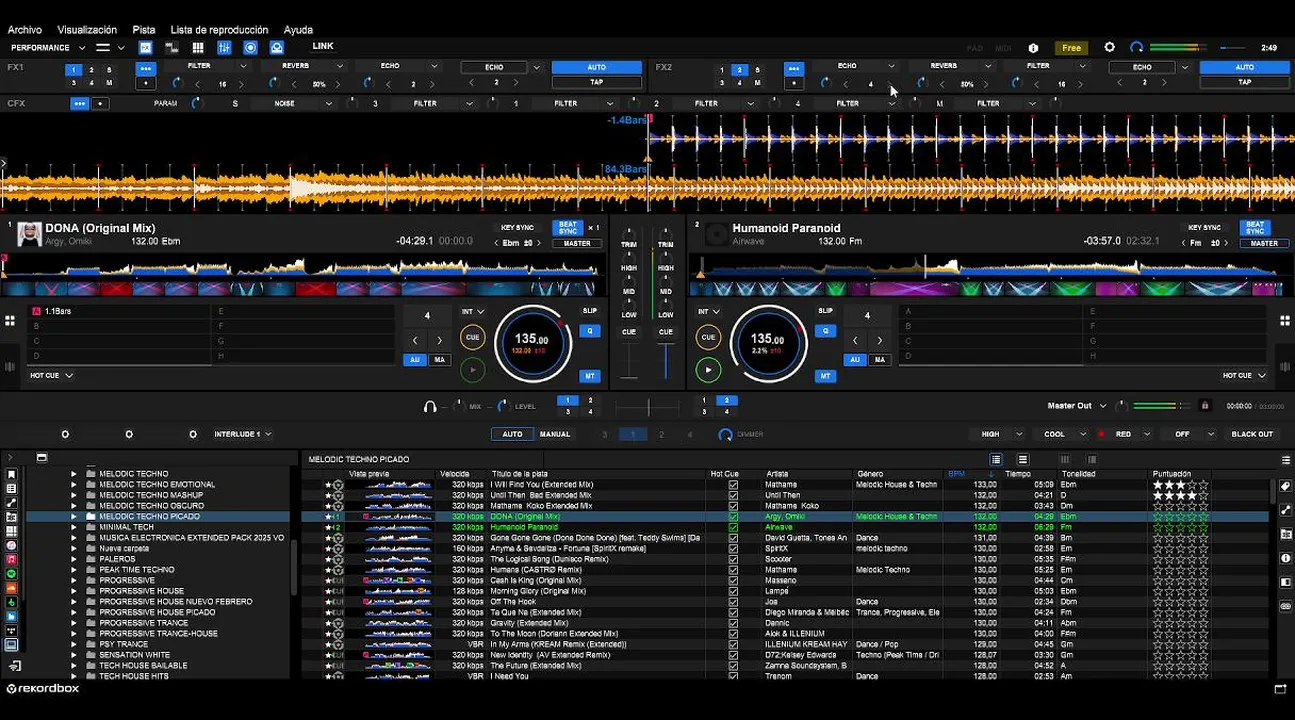Open Archivo menu
Viewport: 1295px width, 720px height.
(25, 30)
